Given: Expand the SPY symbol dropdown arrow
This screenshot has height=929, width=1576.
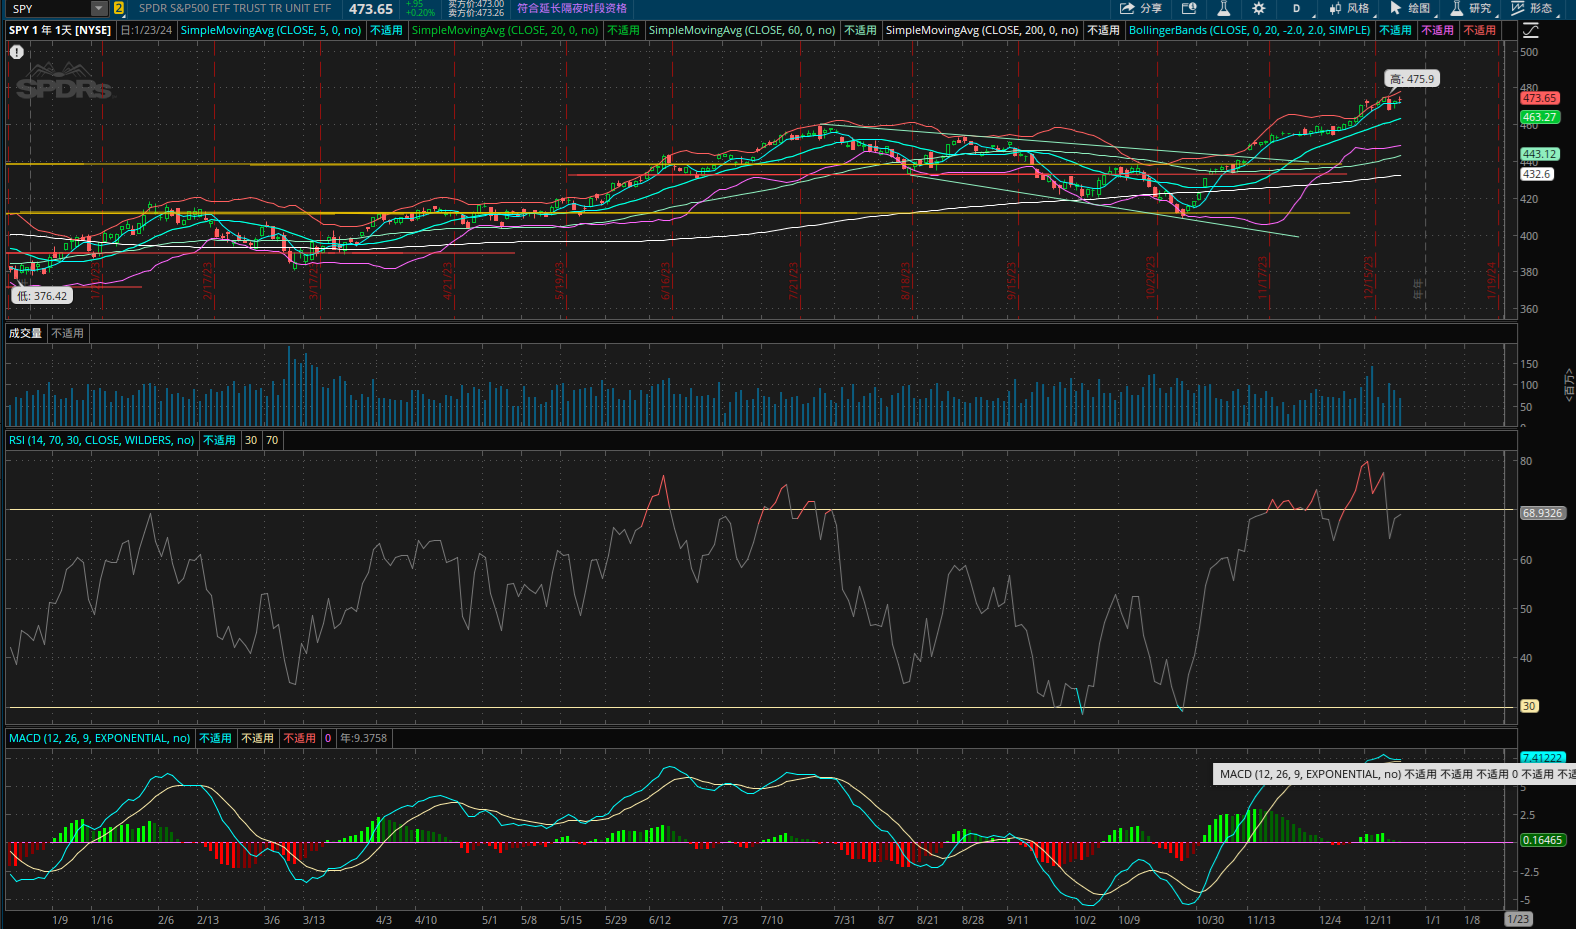Looking at the screenshot, I should (98, 8).
